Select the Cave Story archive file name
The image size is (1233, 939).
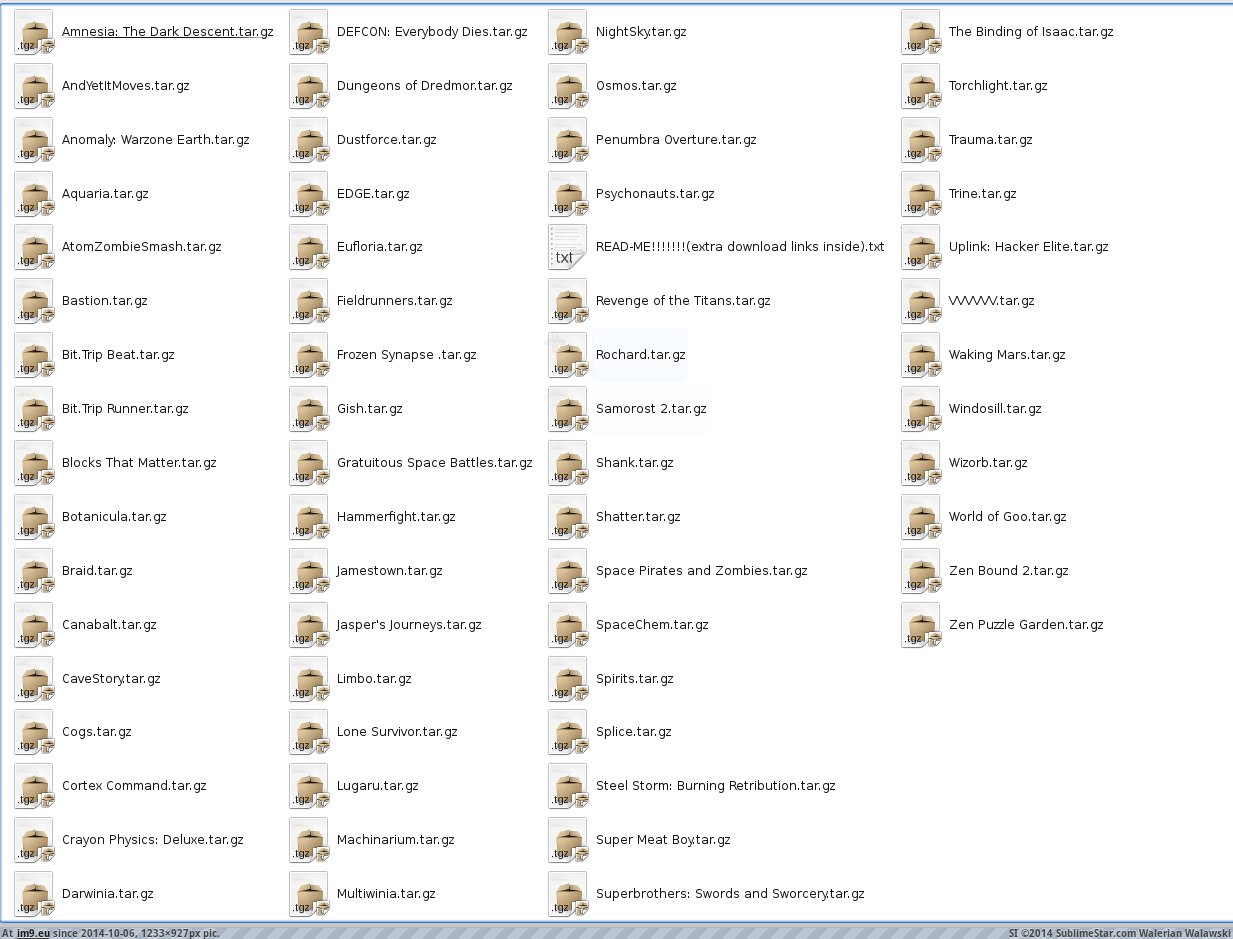pyautogui.click(x=111, y=679)
